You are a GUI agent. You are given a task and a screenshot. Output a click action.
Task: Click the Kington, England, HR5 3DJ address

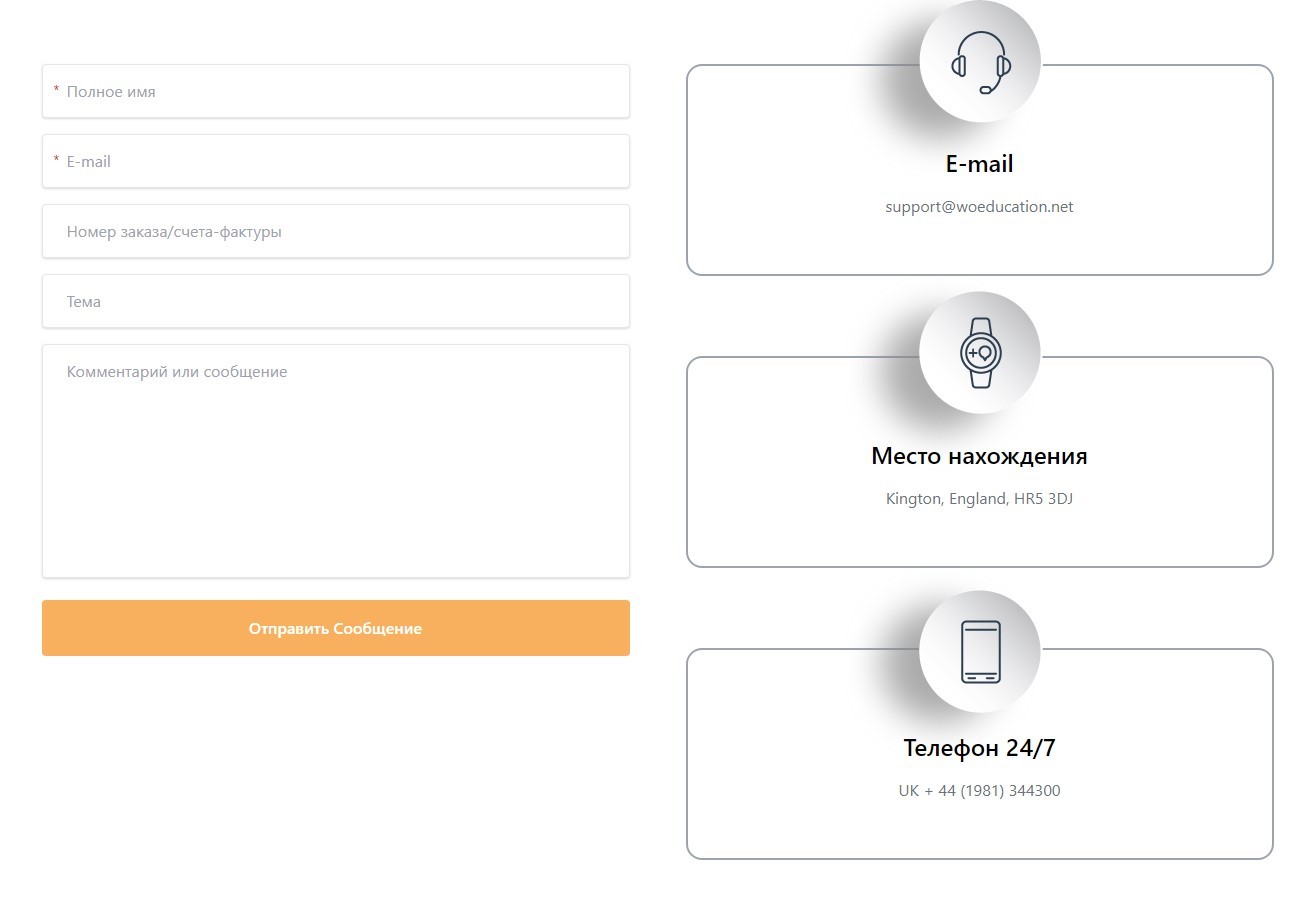tap(979, 499)
